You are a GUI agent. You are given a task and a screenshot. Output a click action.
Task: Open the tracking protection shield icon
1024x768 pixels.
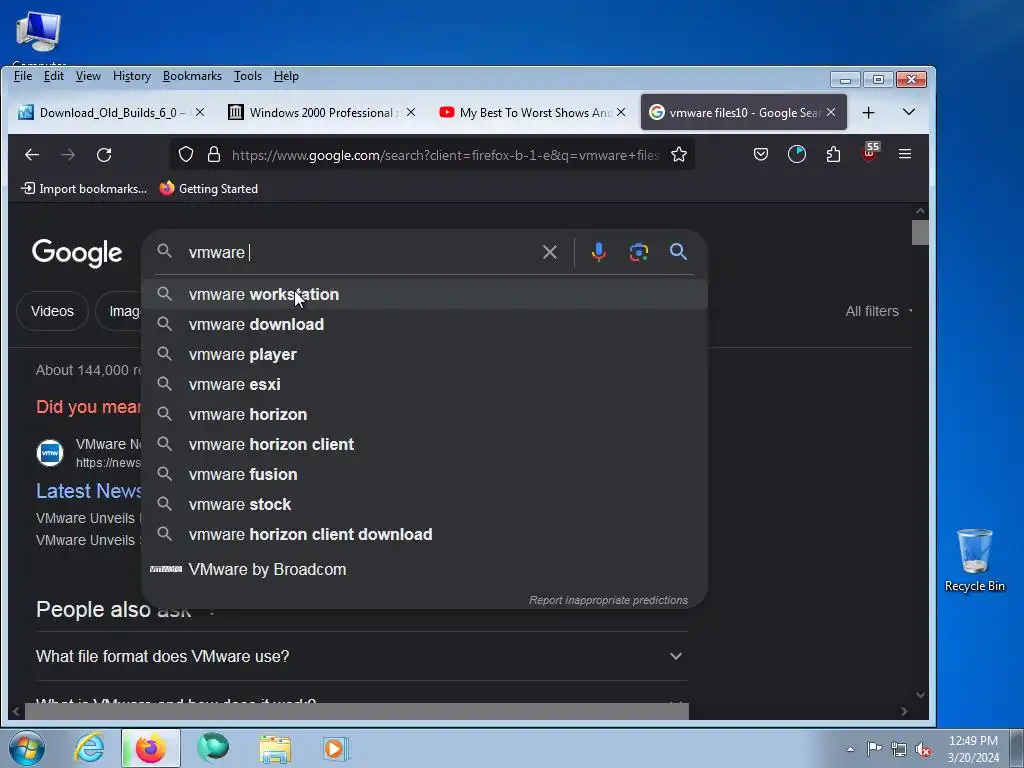click(186, 155)
